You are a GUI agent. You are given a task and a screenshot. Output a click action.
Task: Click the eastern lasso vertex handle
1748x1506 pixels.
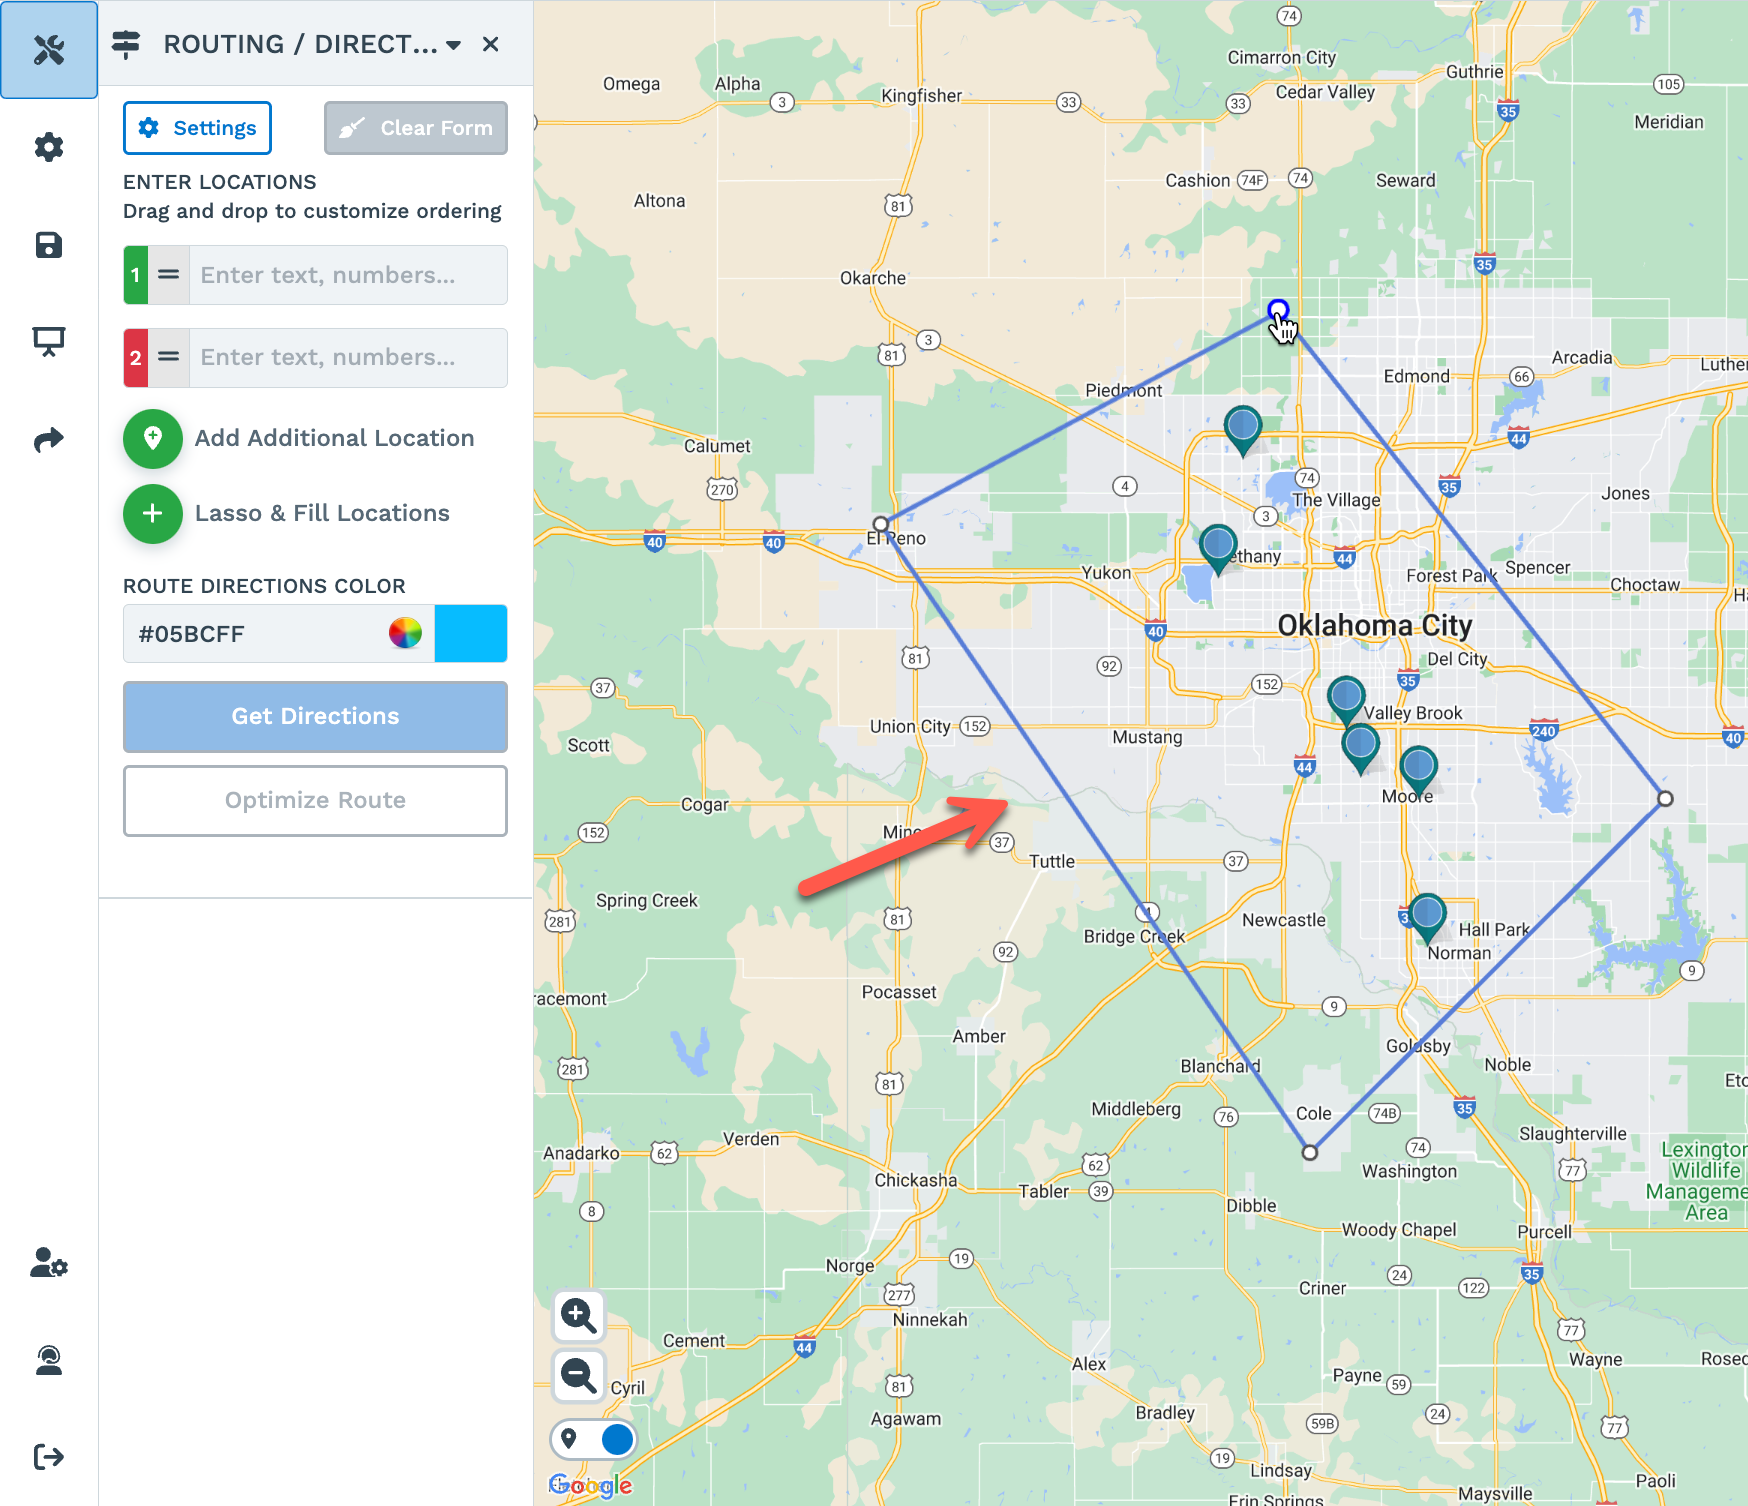1665,798
